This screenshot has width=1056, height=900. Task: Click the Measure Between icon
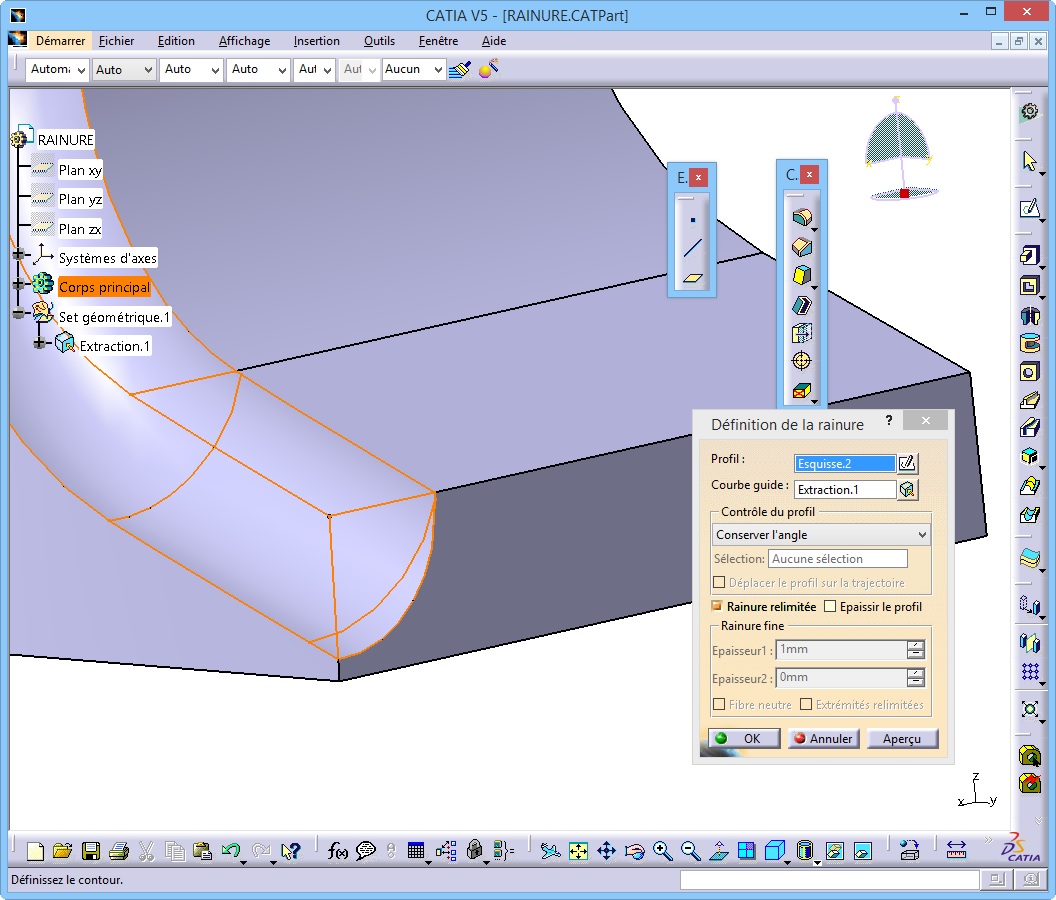pos(956,851)
